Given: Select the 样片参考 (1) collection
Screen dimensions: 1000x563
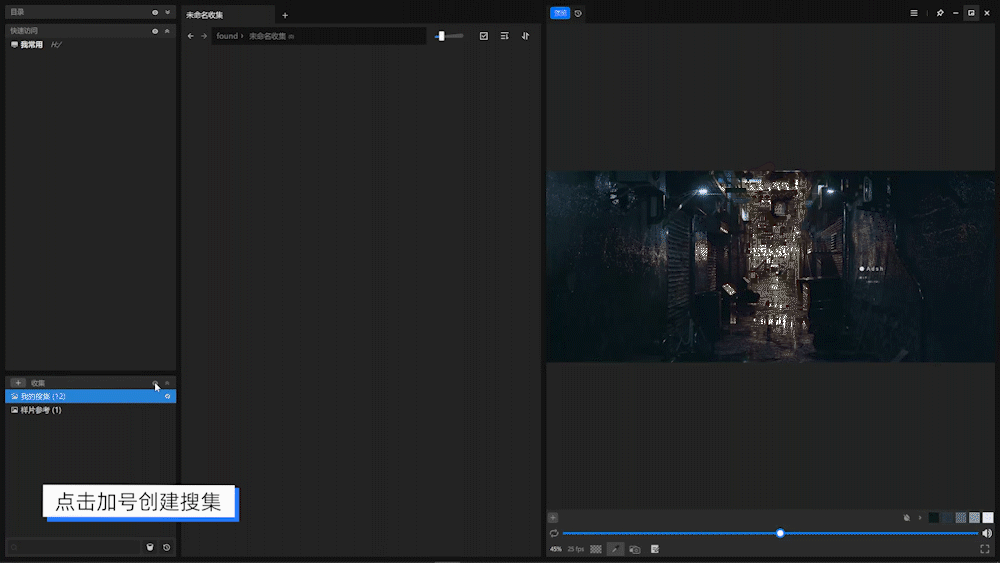Looking at the screenshot, I should tap(91, 410).
